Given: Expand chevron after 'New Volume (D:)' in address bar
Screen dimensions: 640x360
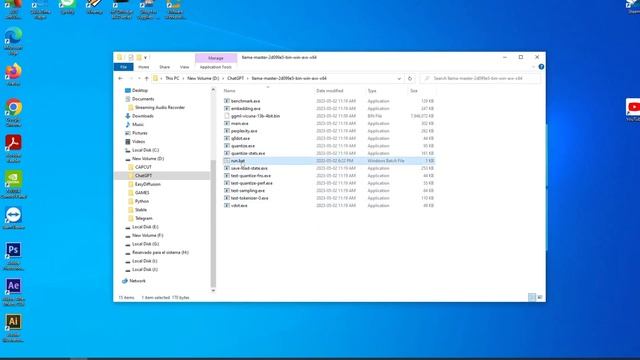Looking at the screenshot, I should click(223, 78).
